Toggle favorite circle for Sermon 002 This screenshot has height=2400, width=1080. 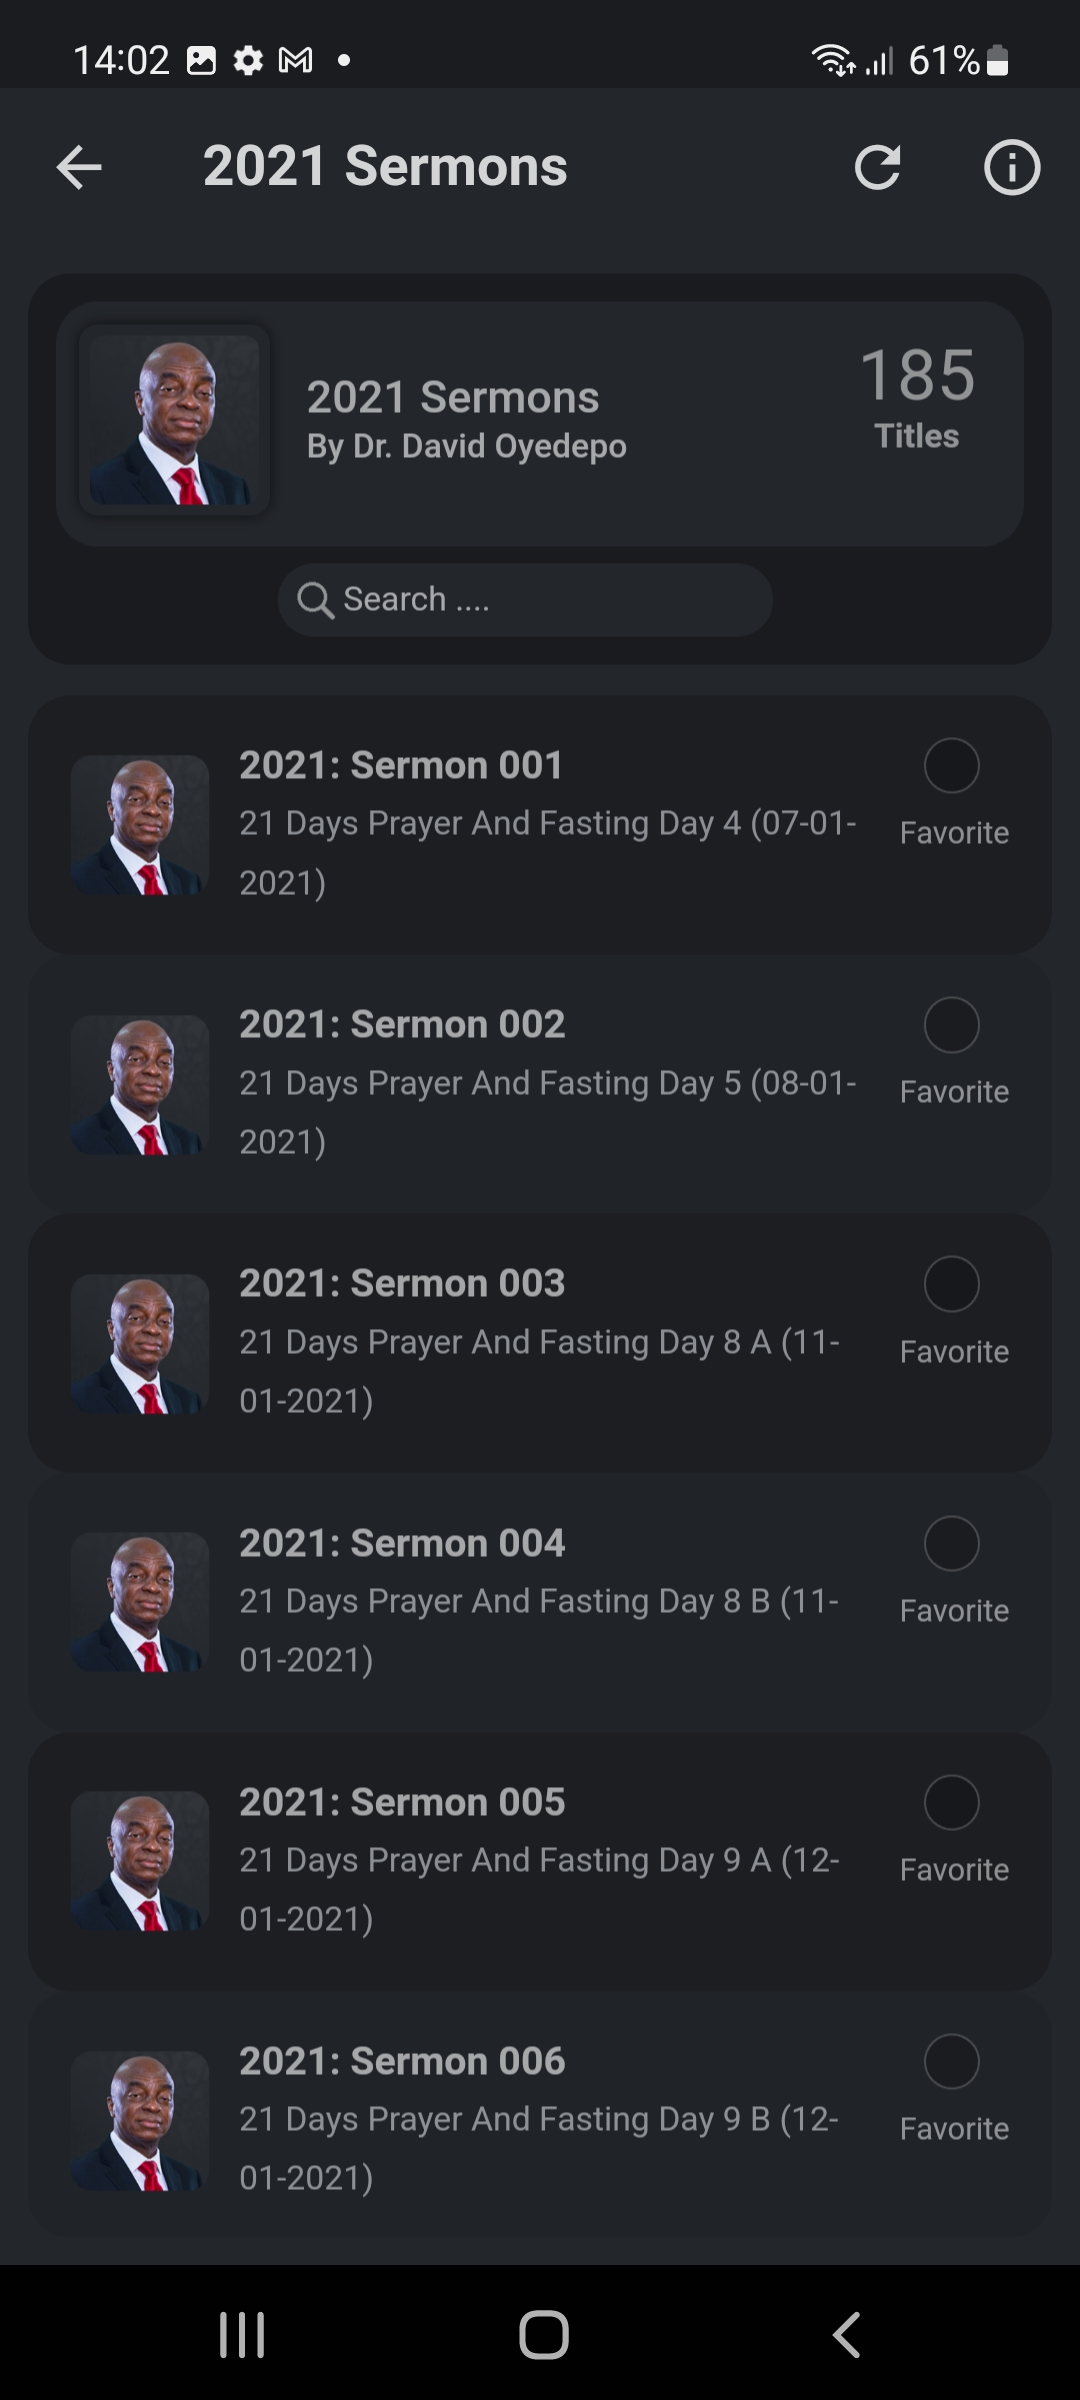tap(951, 1025)
